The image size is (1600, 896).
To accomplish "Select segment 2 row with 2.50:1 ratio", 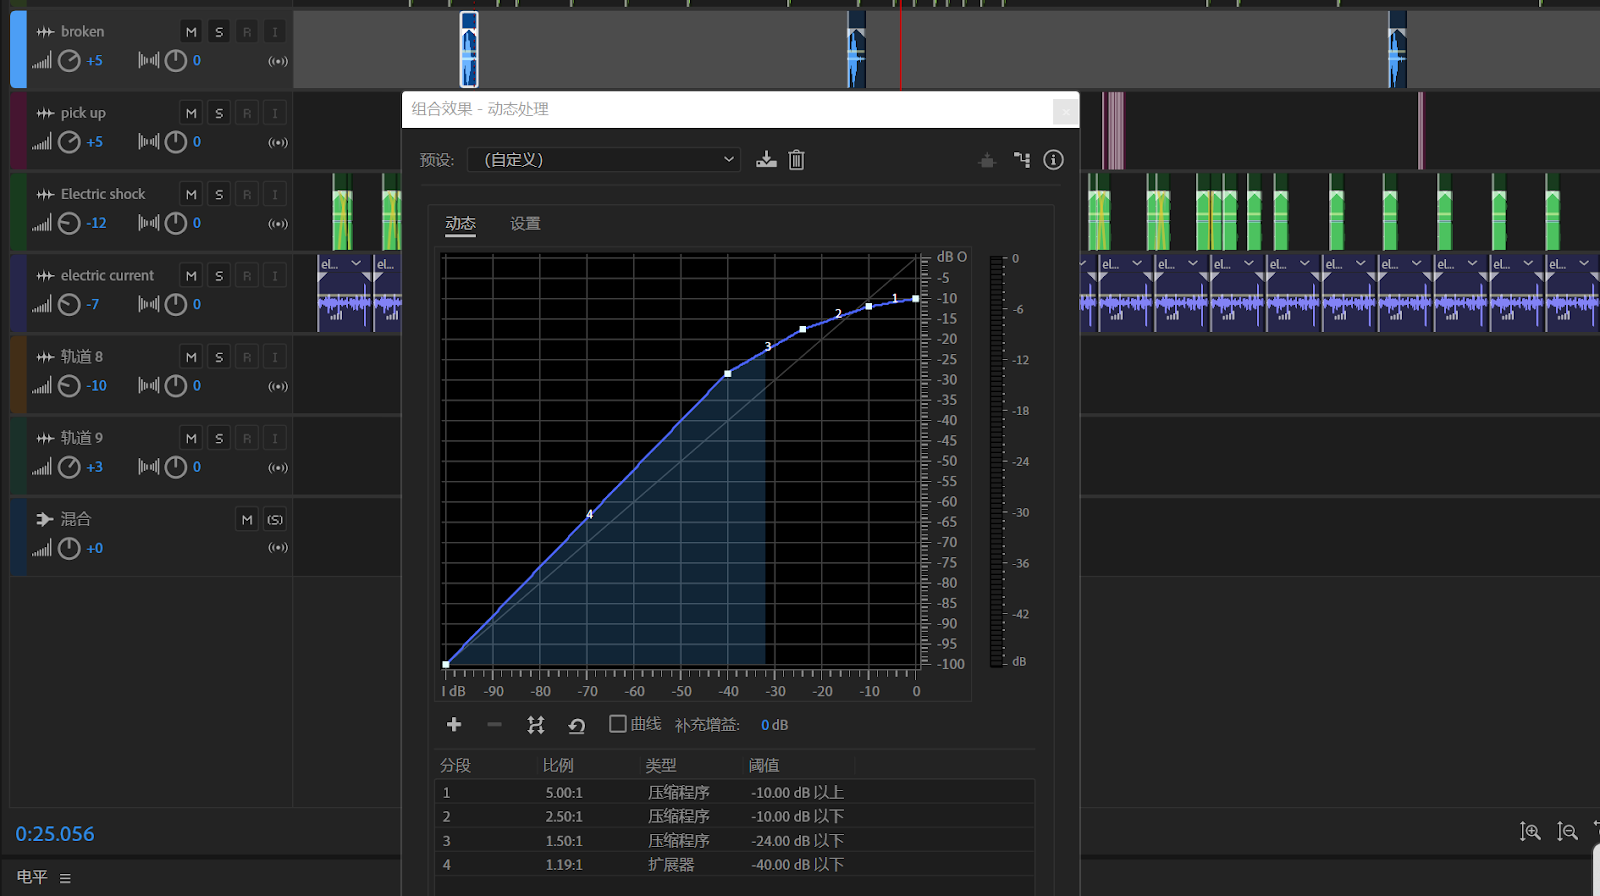I will click(x=735, y=816).
